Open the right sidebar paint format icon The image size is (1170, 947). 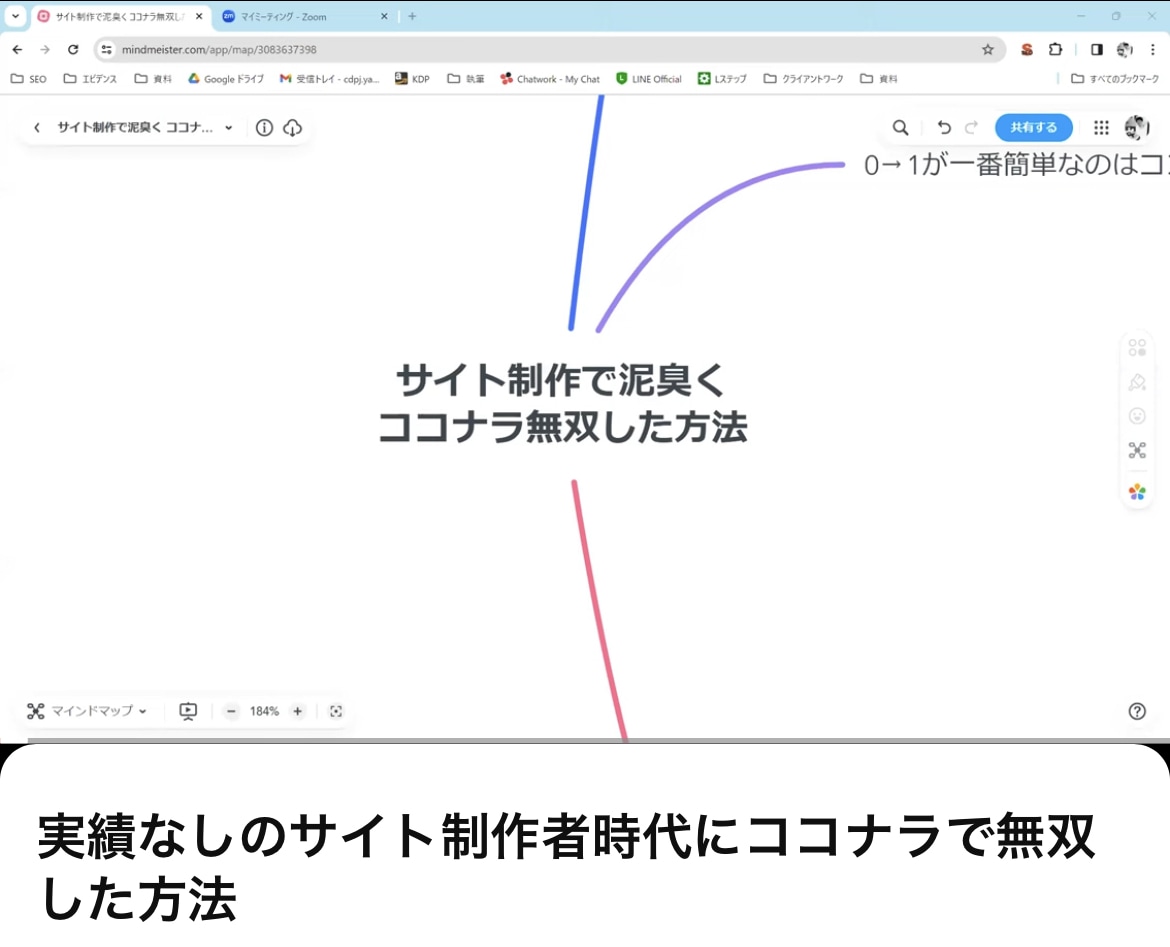pos(1137,382)
